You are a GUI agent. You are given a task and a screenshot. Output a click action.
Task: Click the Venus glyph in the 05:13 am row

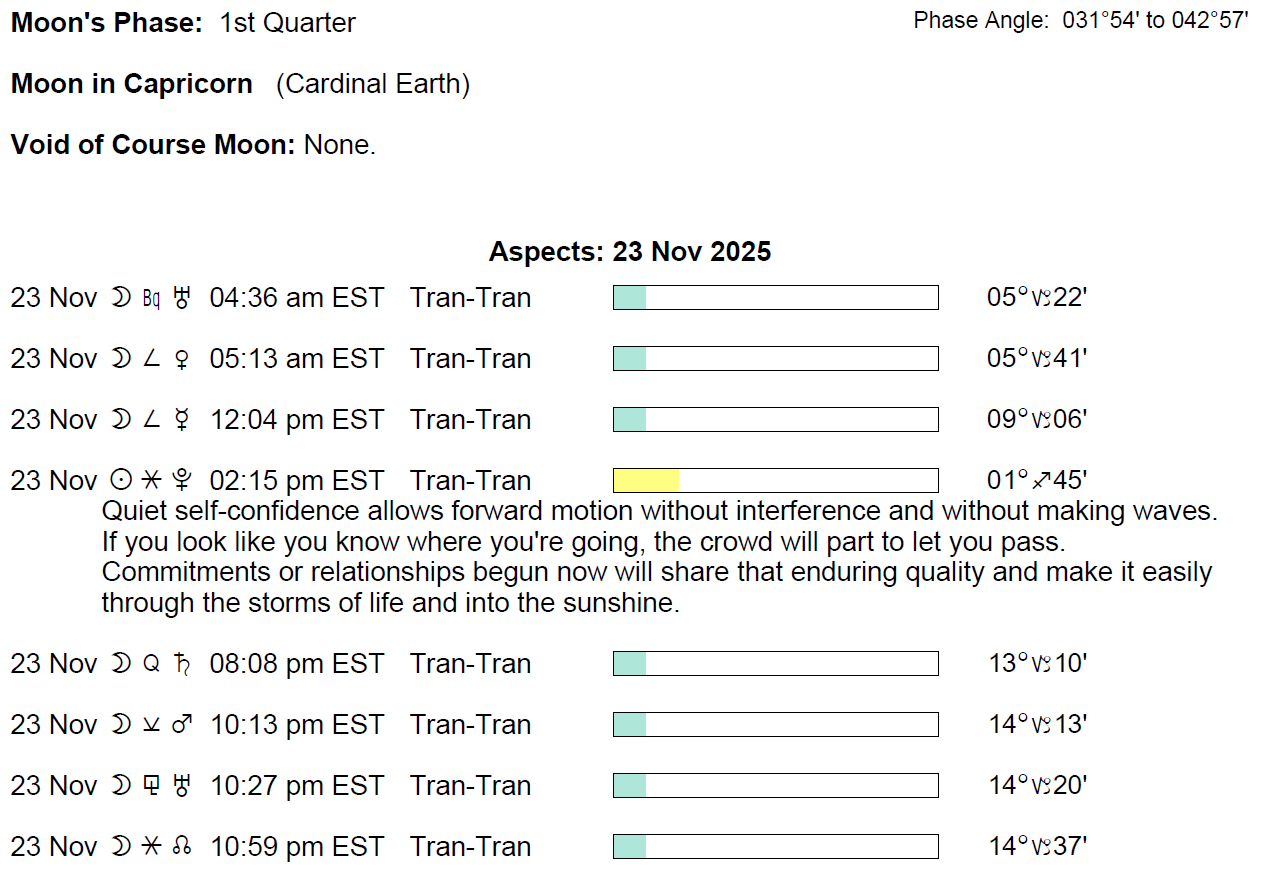click(x=182, y=359)
